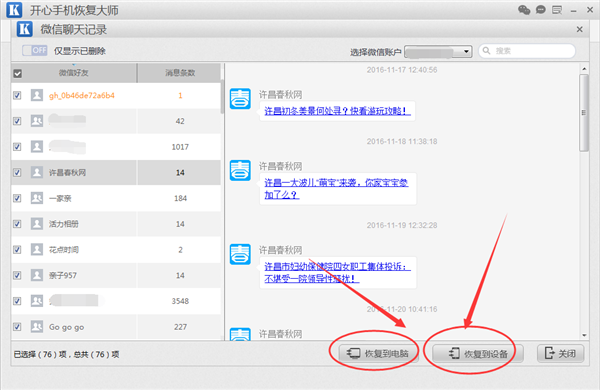The height and width of the screenshot is (390, 600).
Task: Uncheck the select-all checkbox in header
Action: tap(18, 73)
